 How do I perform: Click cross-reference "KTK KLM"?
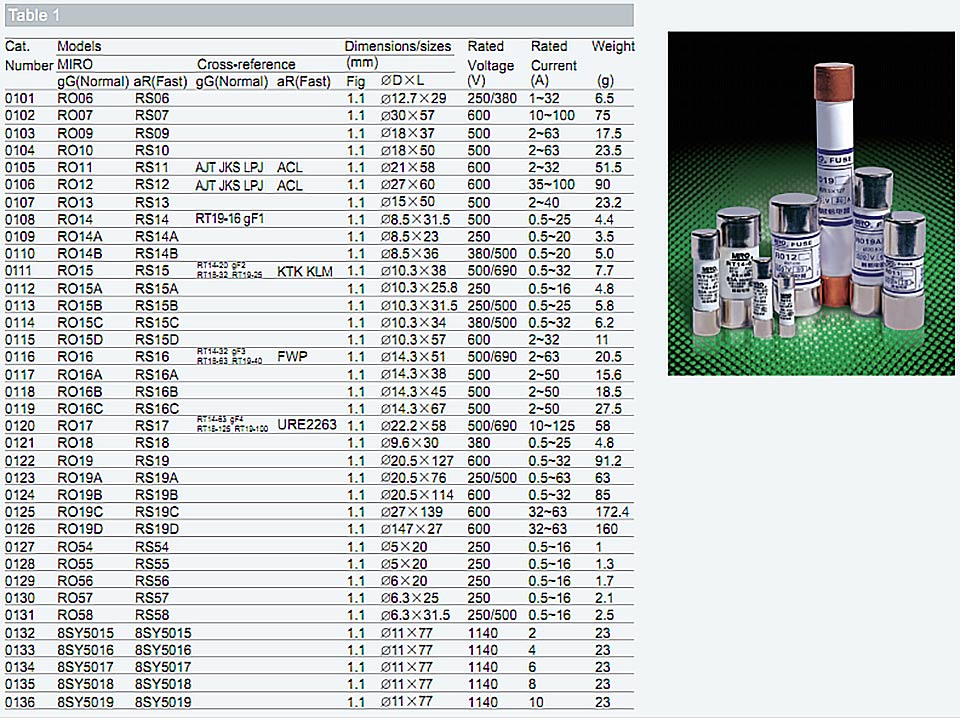pyautogui.click(x=305, y=271)
